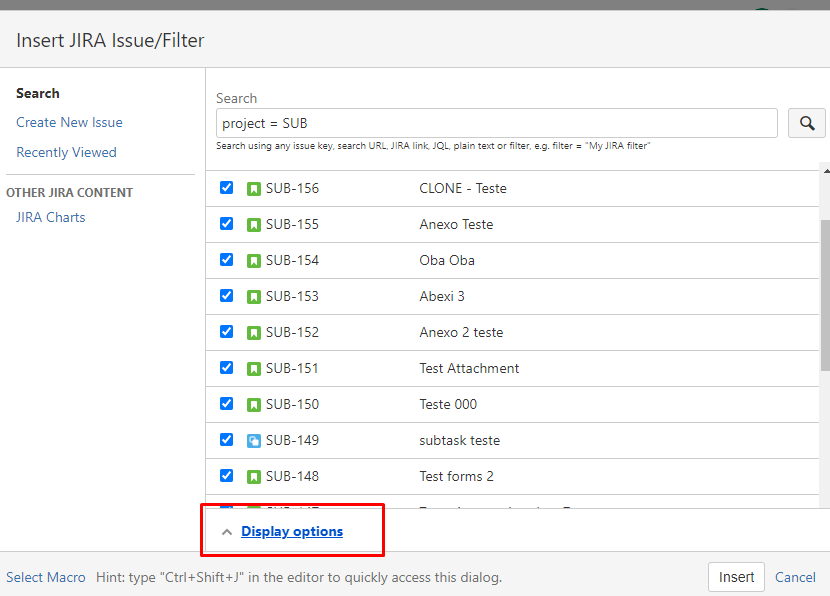This screenshot has width=830, height=596.
Task: Click the Insert button
Action: point(736,577)
